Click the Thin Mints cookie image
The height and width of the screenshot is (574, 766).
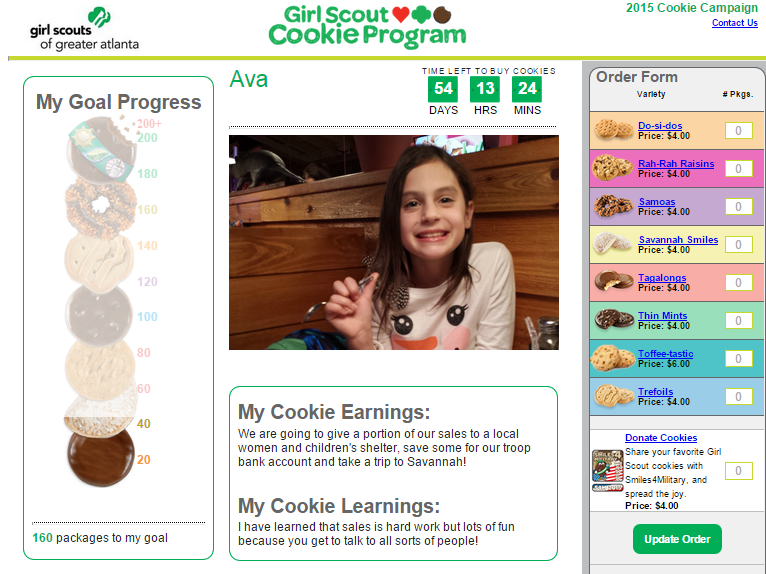pos(614,319)
